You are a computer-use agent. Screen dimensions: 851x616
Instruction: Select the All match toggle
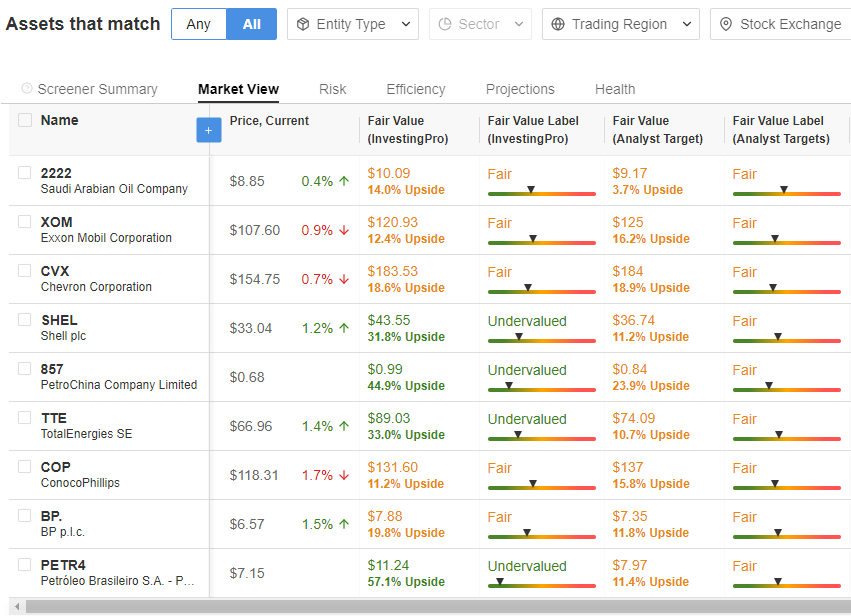(251, 24)
